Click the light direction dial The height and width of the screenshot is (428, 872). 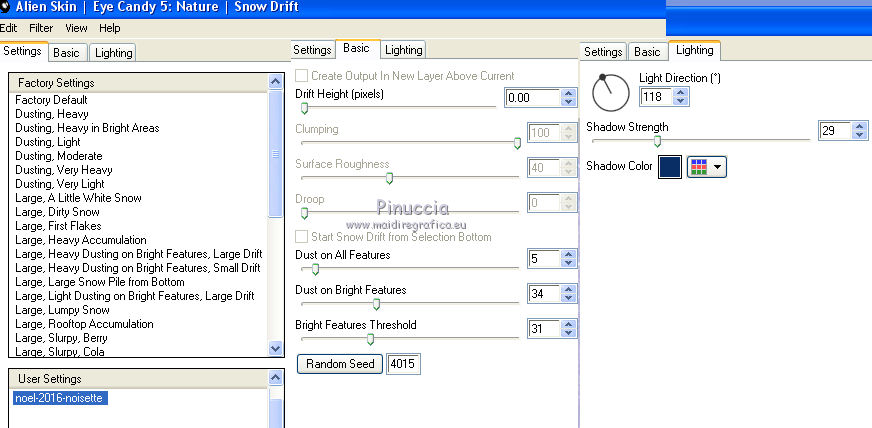(611, 92)
